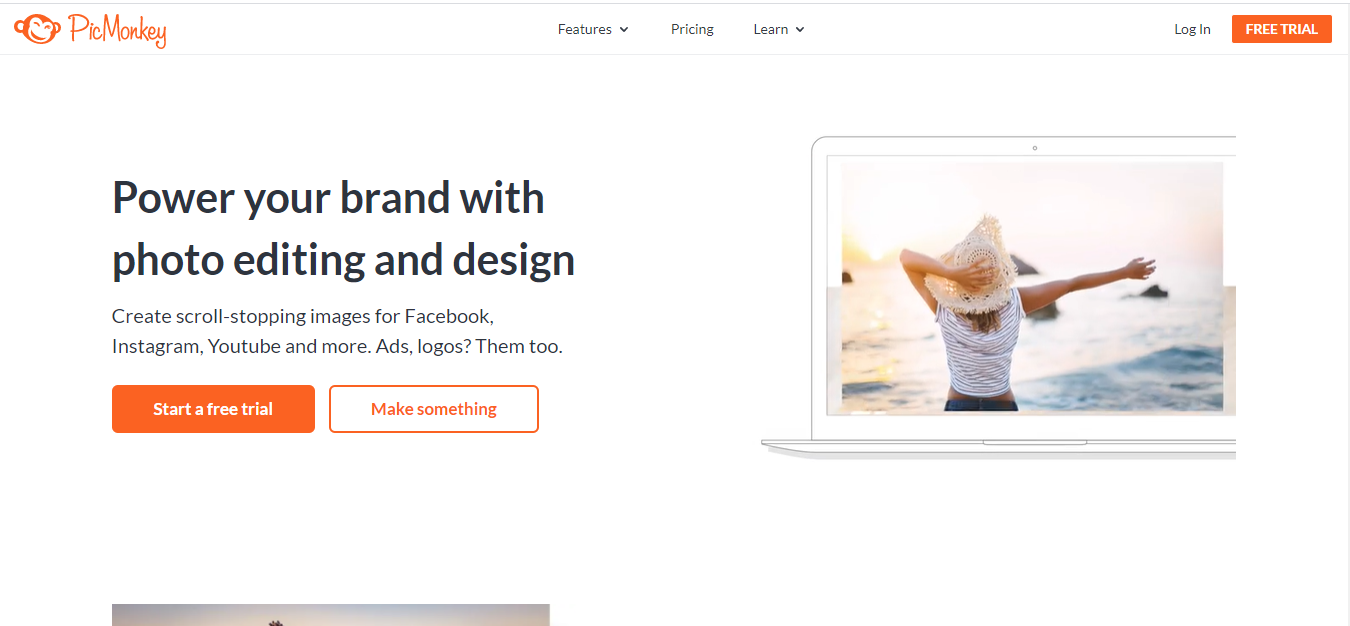Select the straw hat in the hero photo
Viewport: 1350px width, 626px height.
[970, 263]
